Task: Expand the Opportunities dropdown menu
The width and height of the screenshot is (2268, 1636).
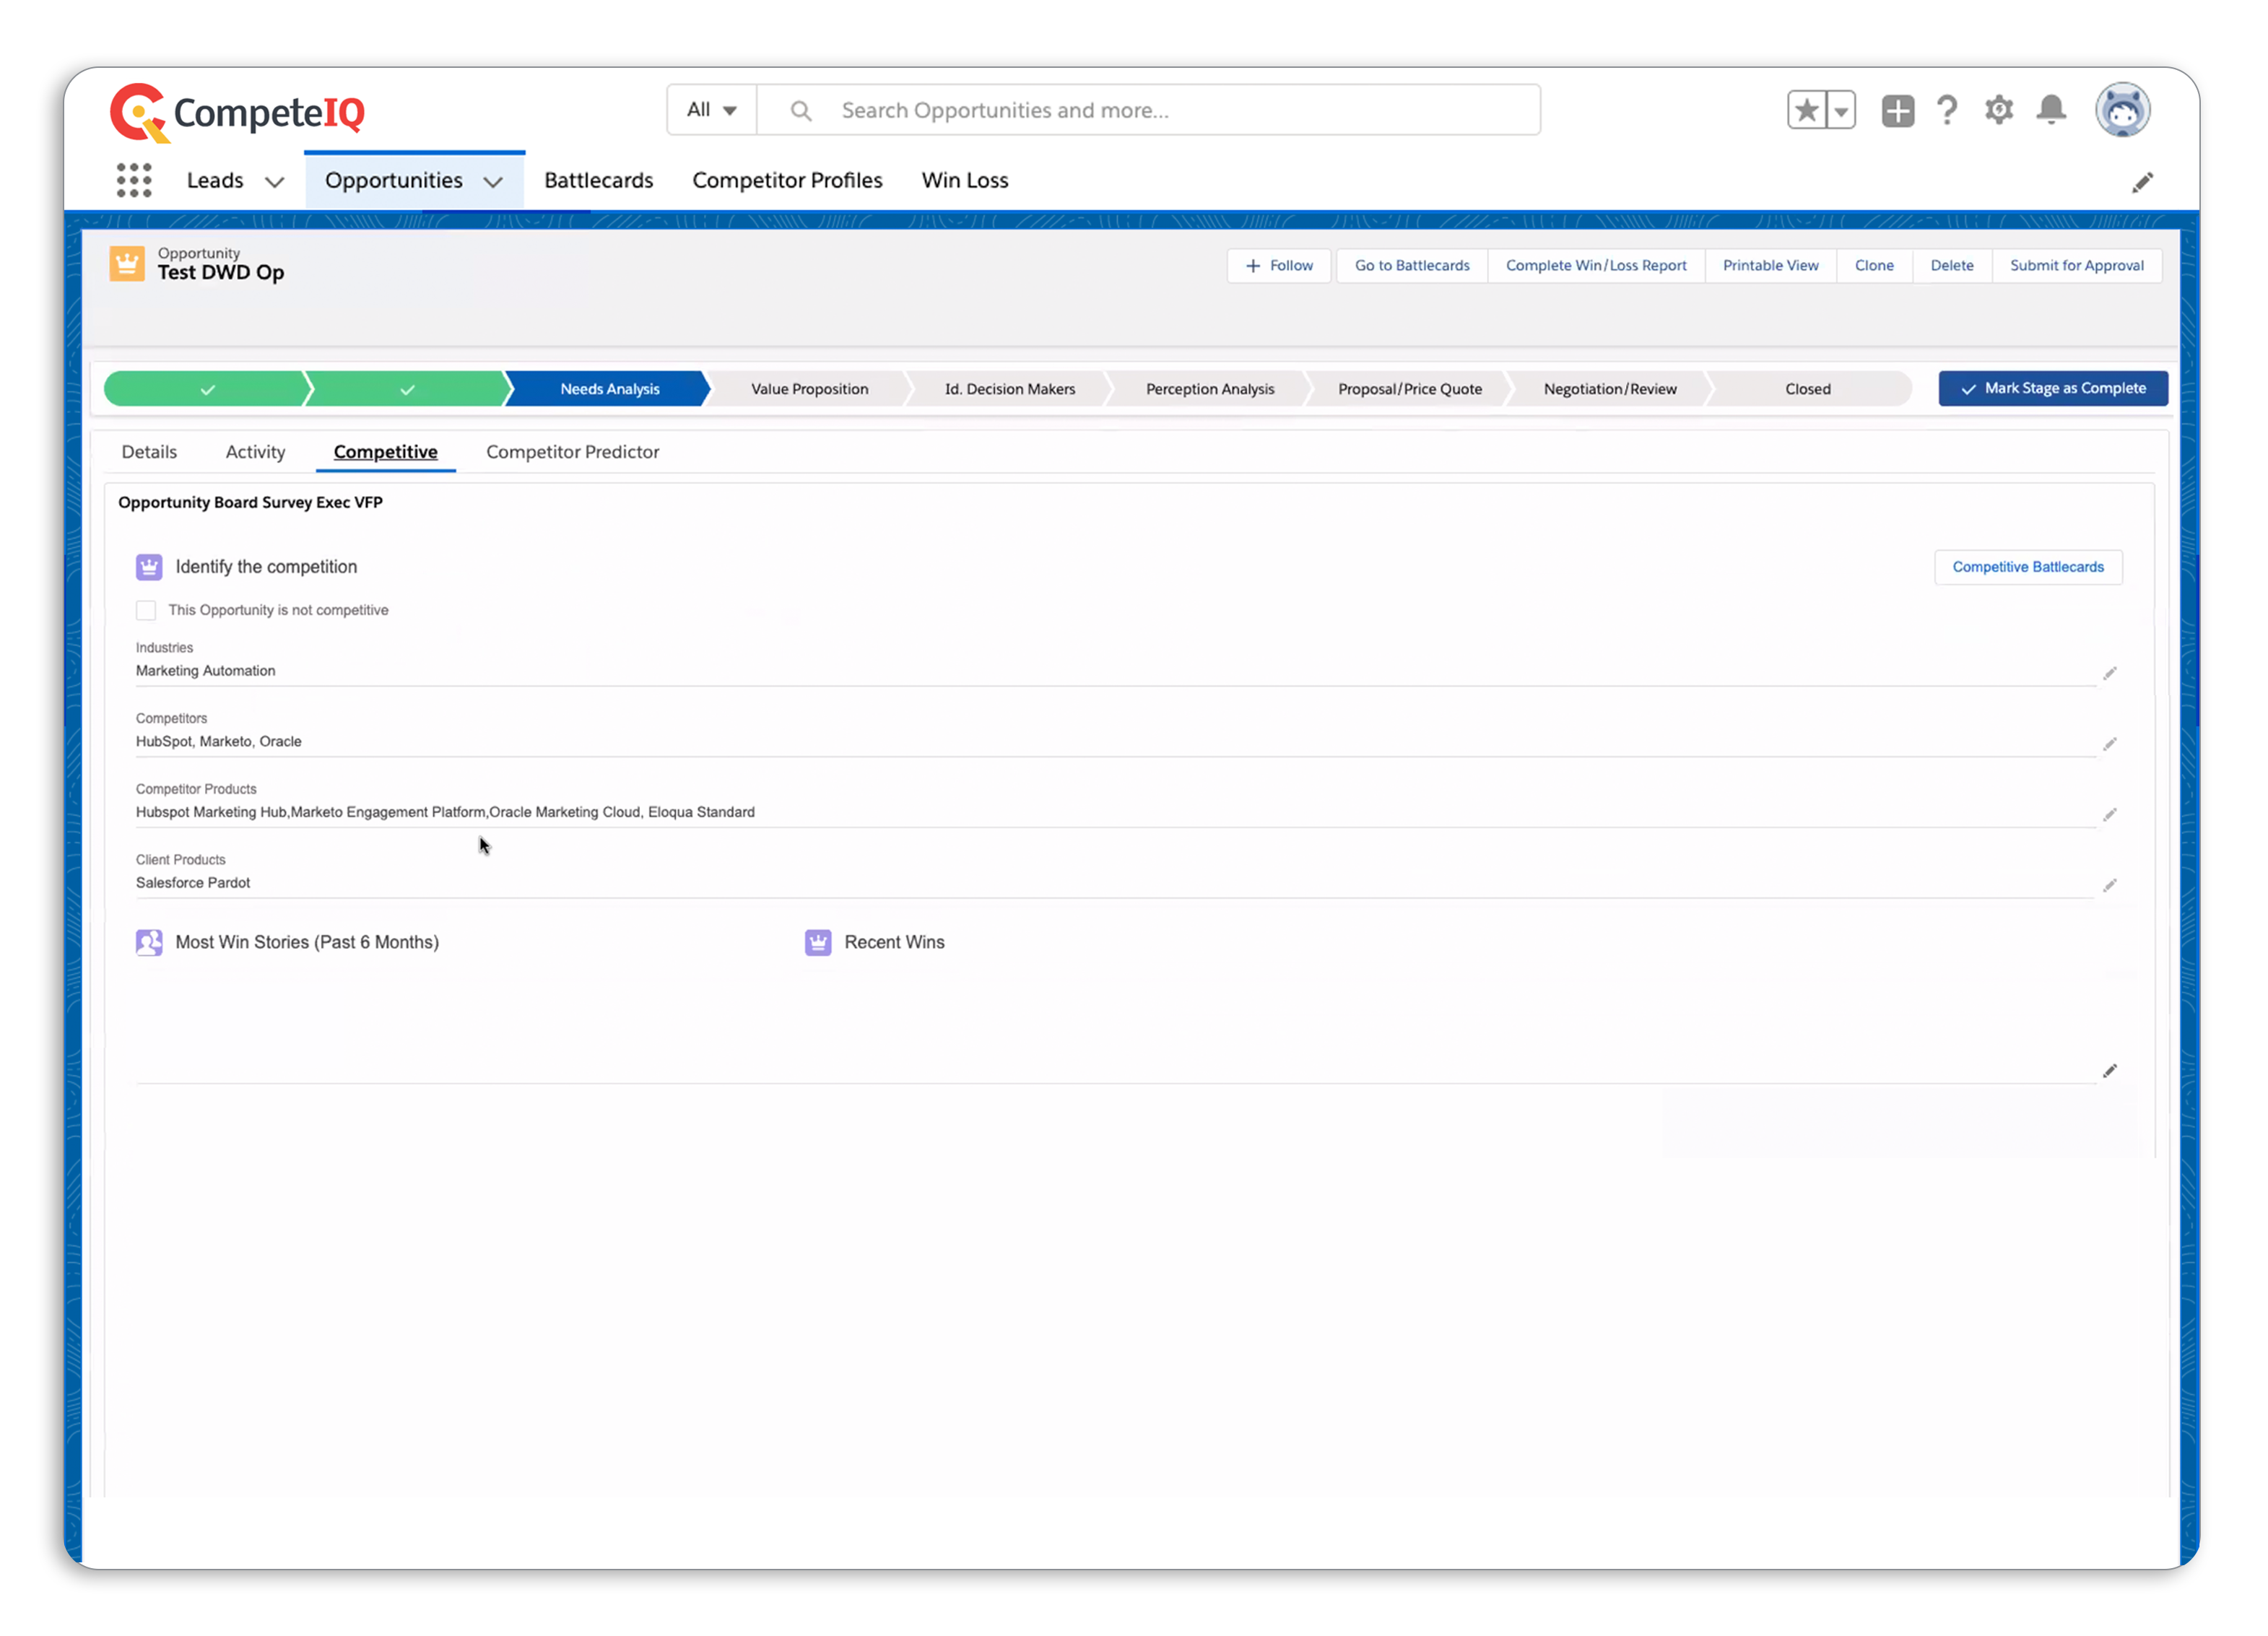Action: (491, 181)
